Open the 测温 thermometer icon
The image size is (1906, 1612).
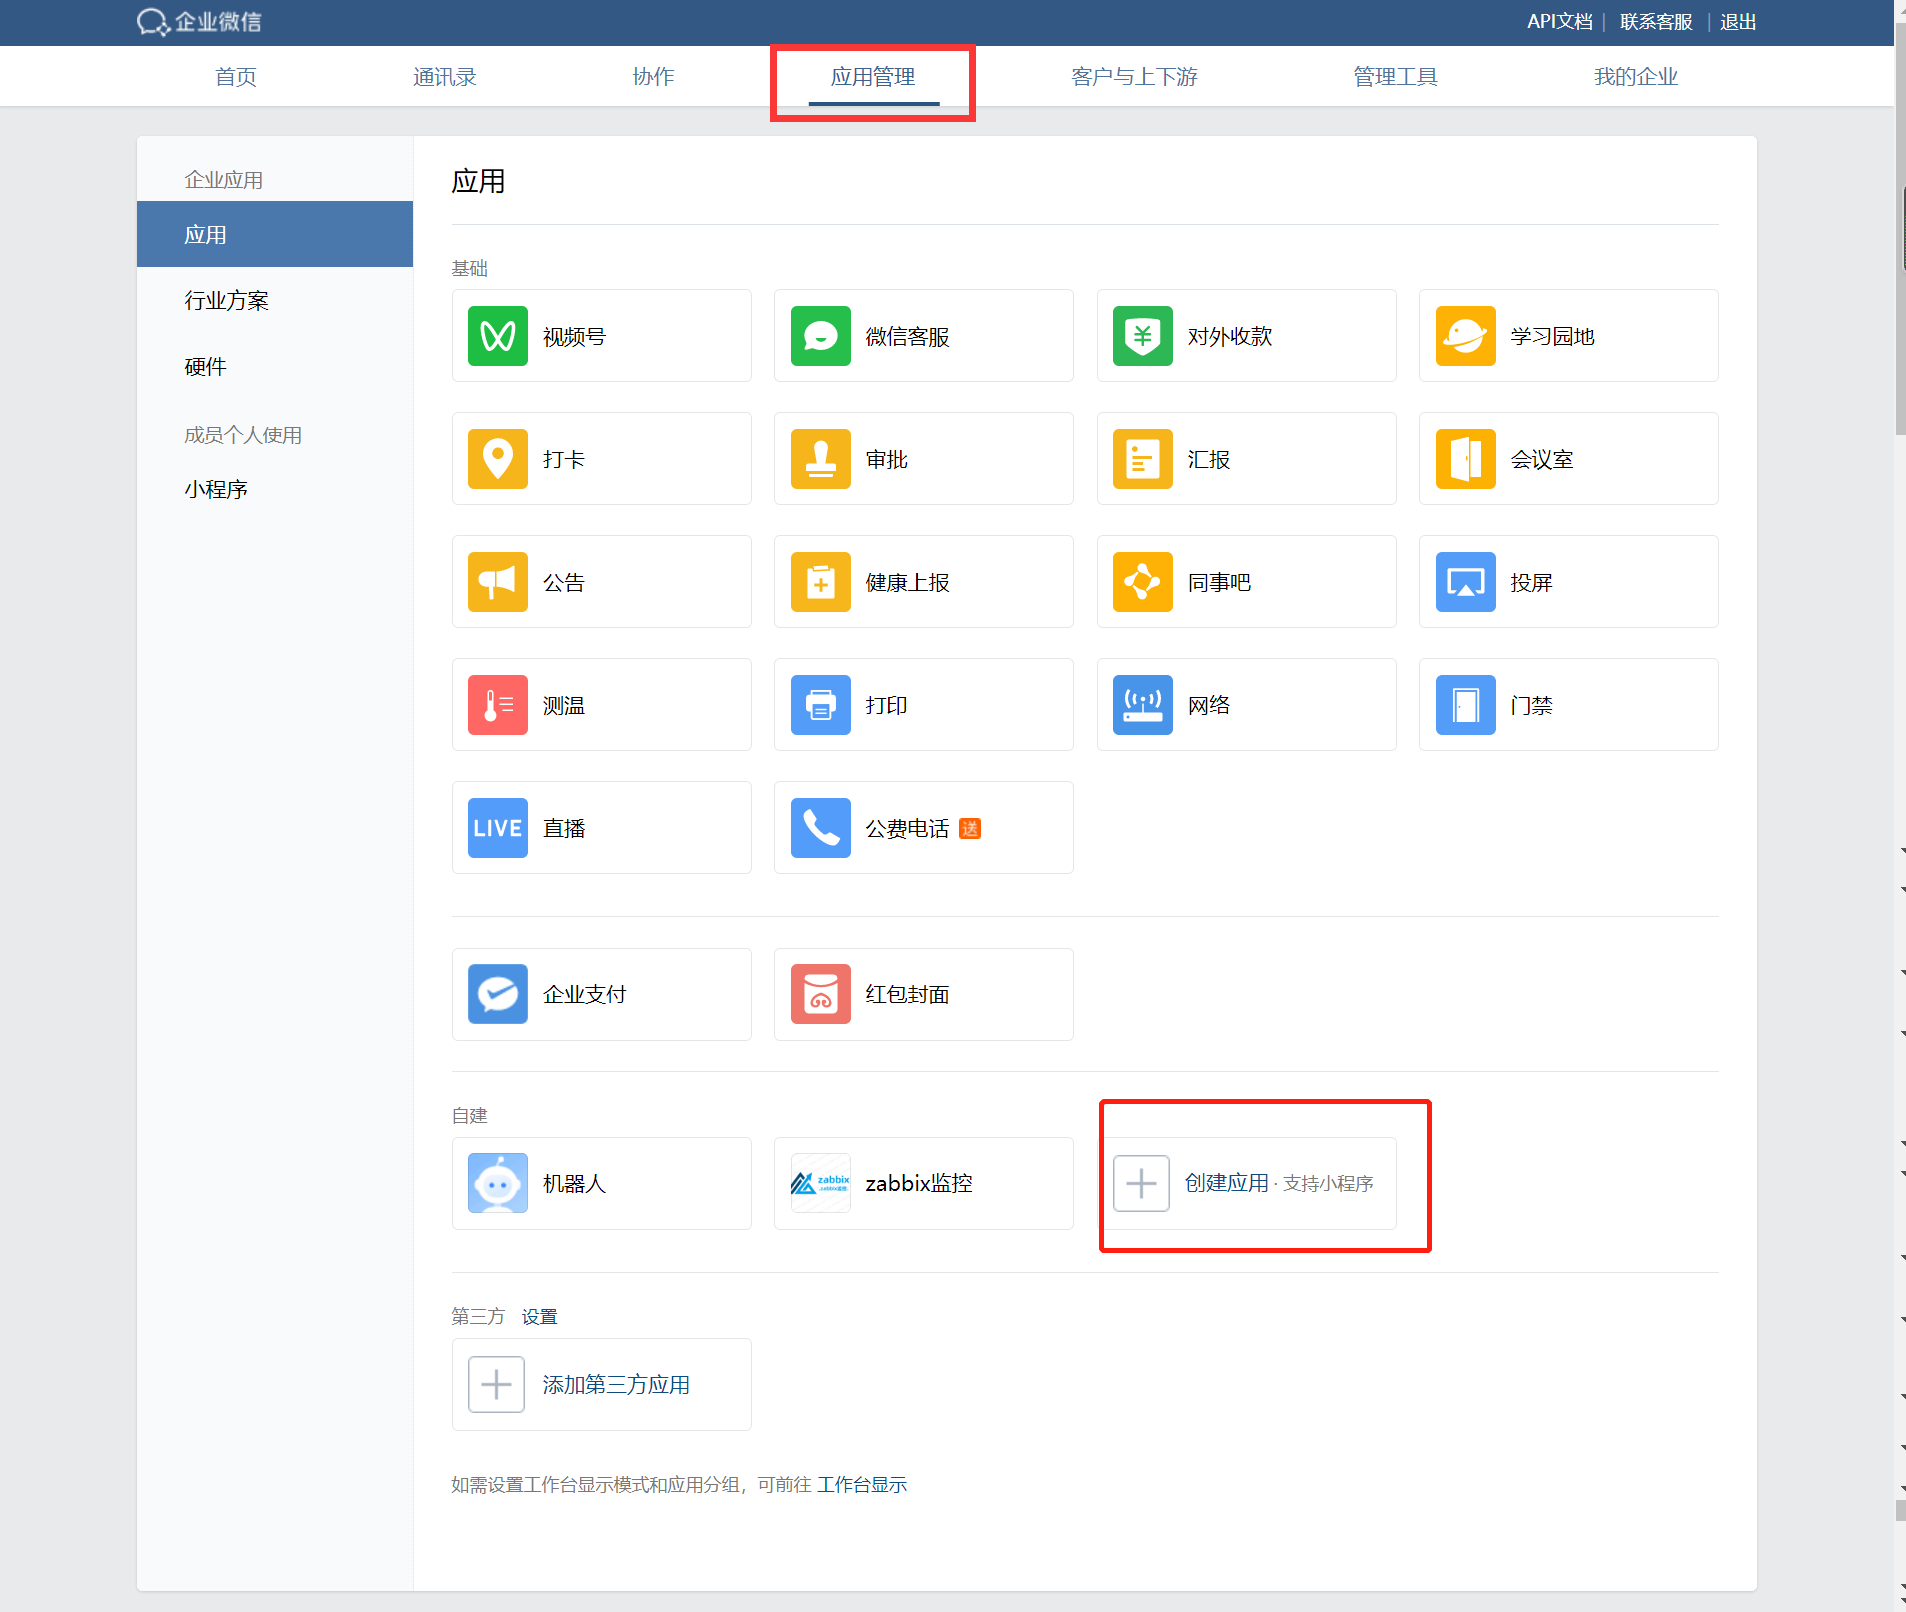498,705
